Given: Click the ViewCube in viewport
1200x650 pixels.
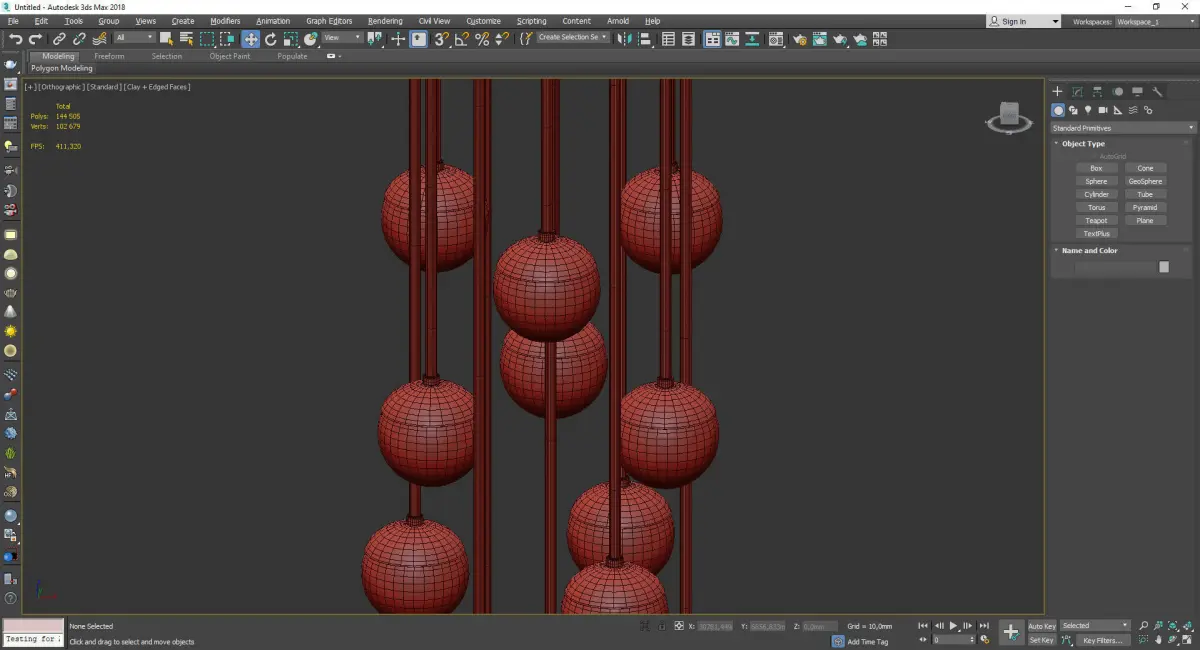Looking at the screenshot, I should (1009, 119).
